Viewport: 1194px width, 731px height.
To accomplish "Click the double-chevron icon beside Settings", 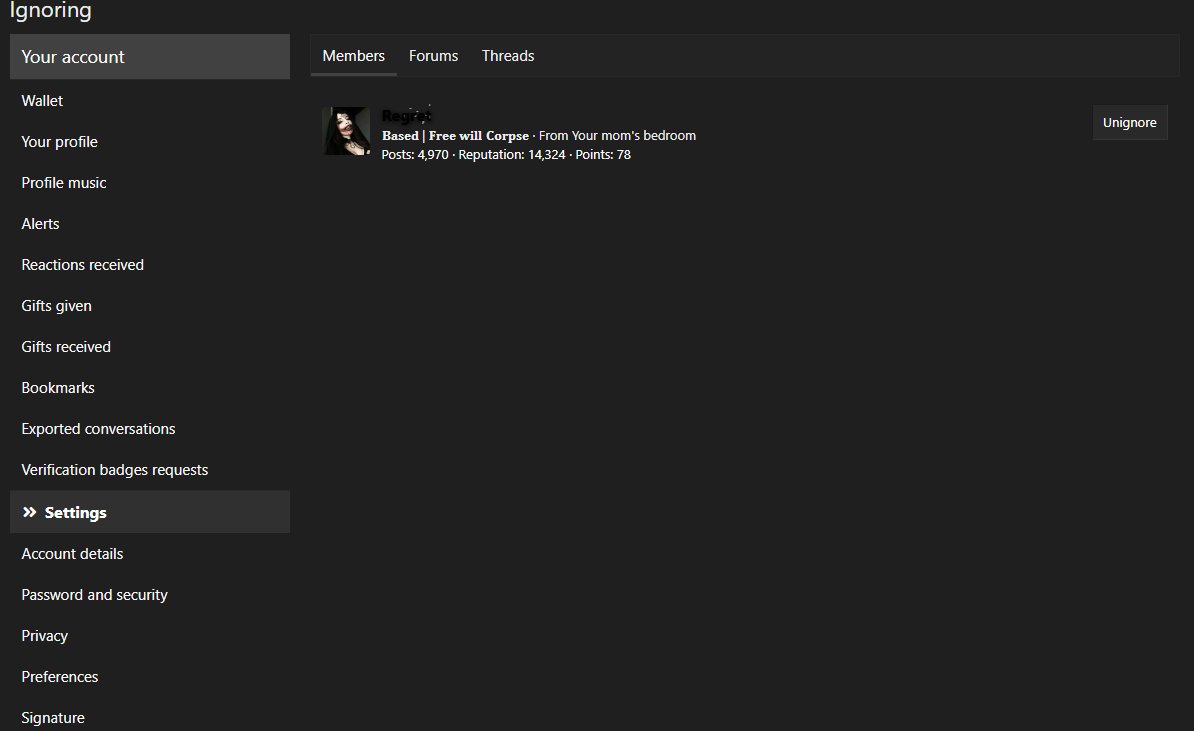I will pos(30,512).
